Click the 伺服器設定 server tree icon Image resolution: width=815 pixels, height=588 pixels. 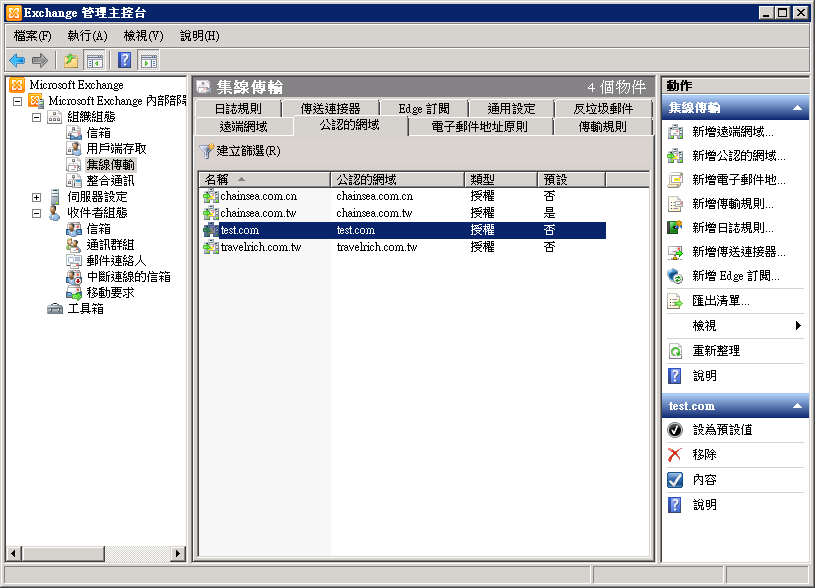(55, 197)
